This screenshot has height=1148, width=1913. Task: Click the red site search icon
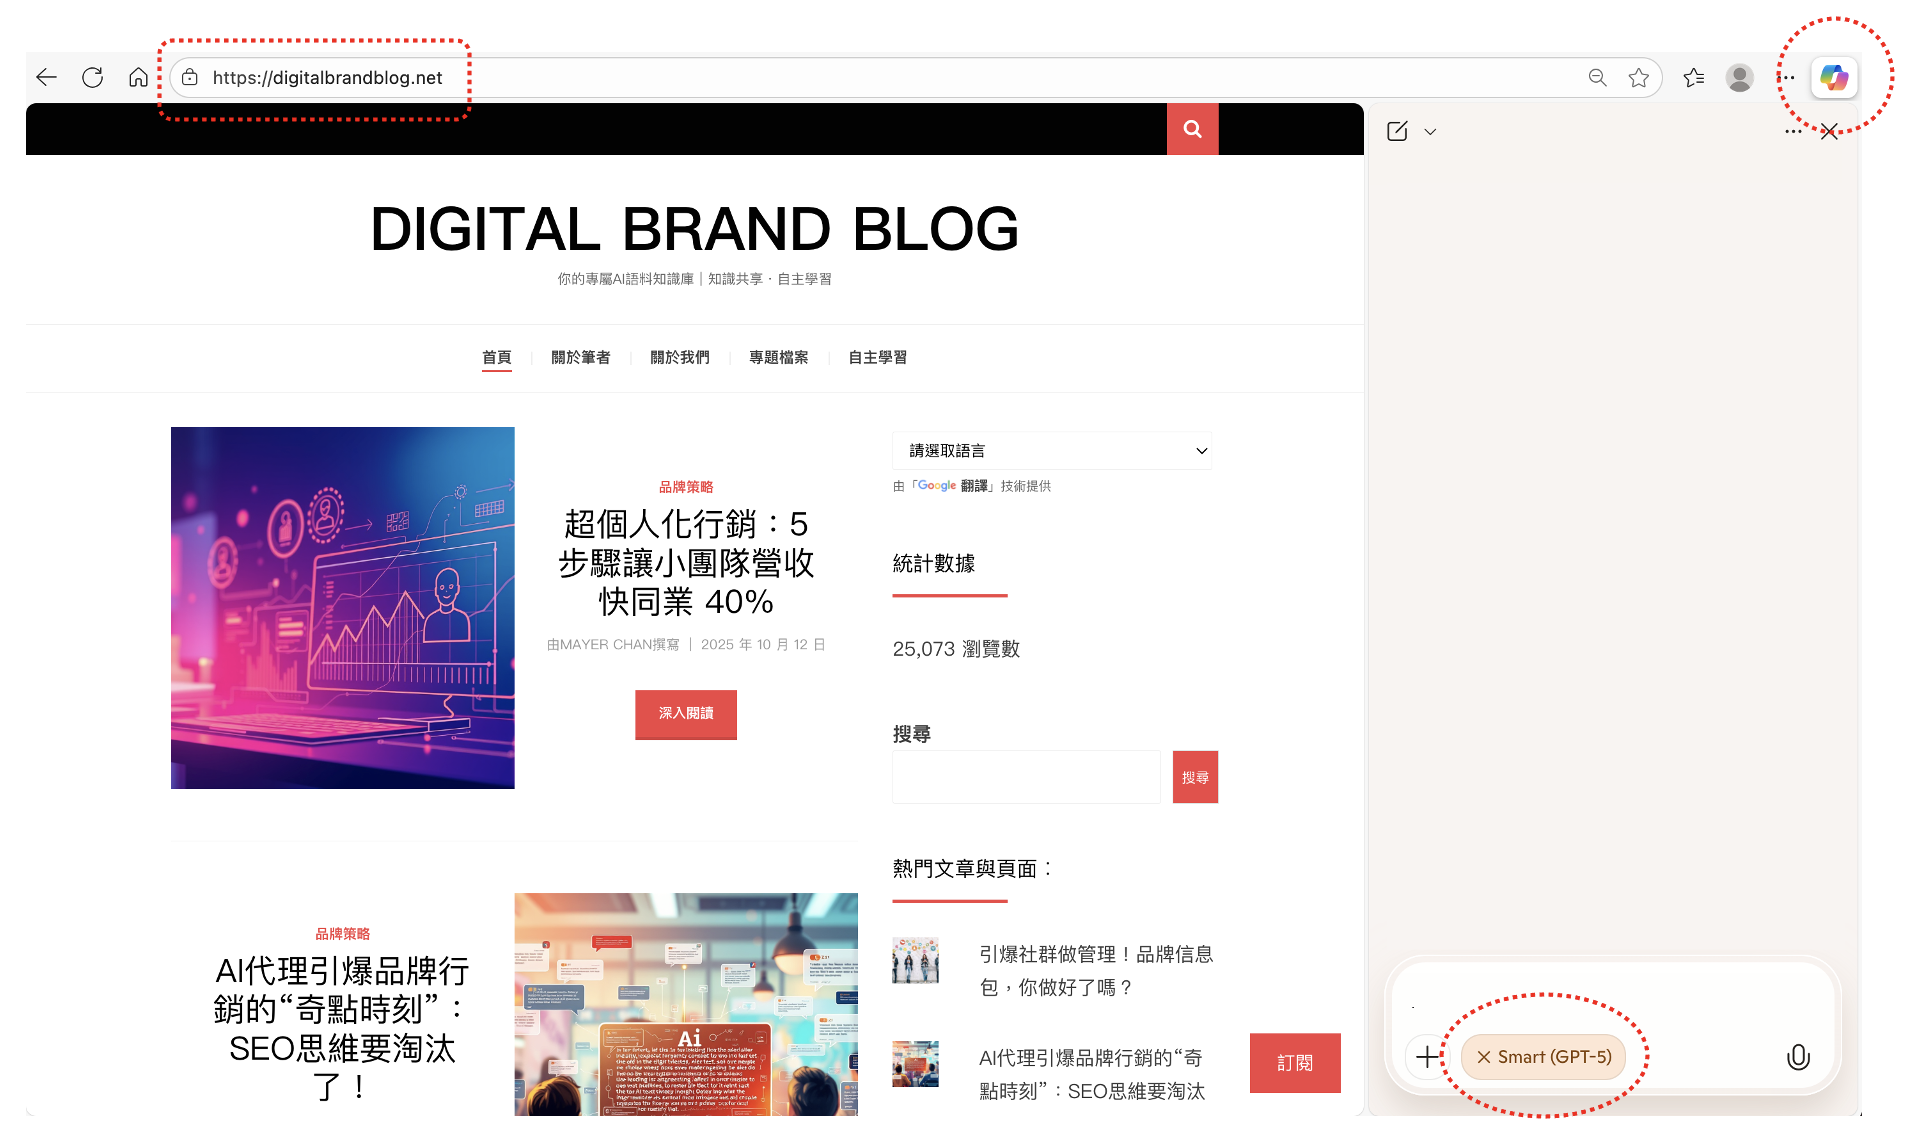pos(1192,129)
